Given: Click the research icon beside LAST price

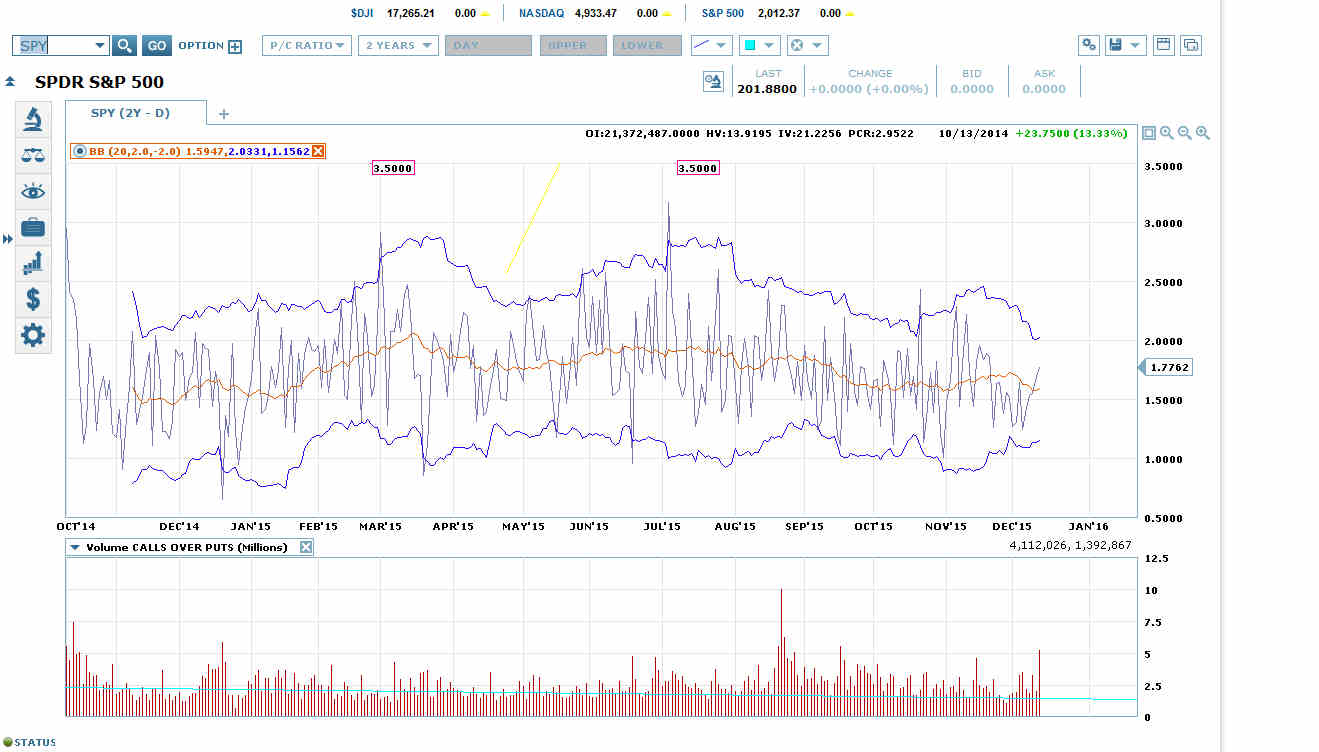Looking at the screenshot, I should click(x=713, y=81).
